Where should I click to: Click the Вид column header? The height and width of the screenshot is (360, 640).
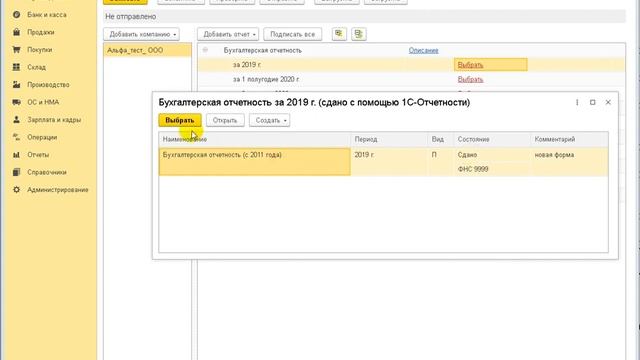point(440,139)
